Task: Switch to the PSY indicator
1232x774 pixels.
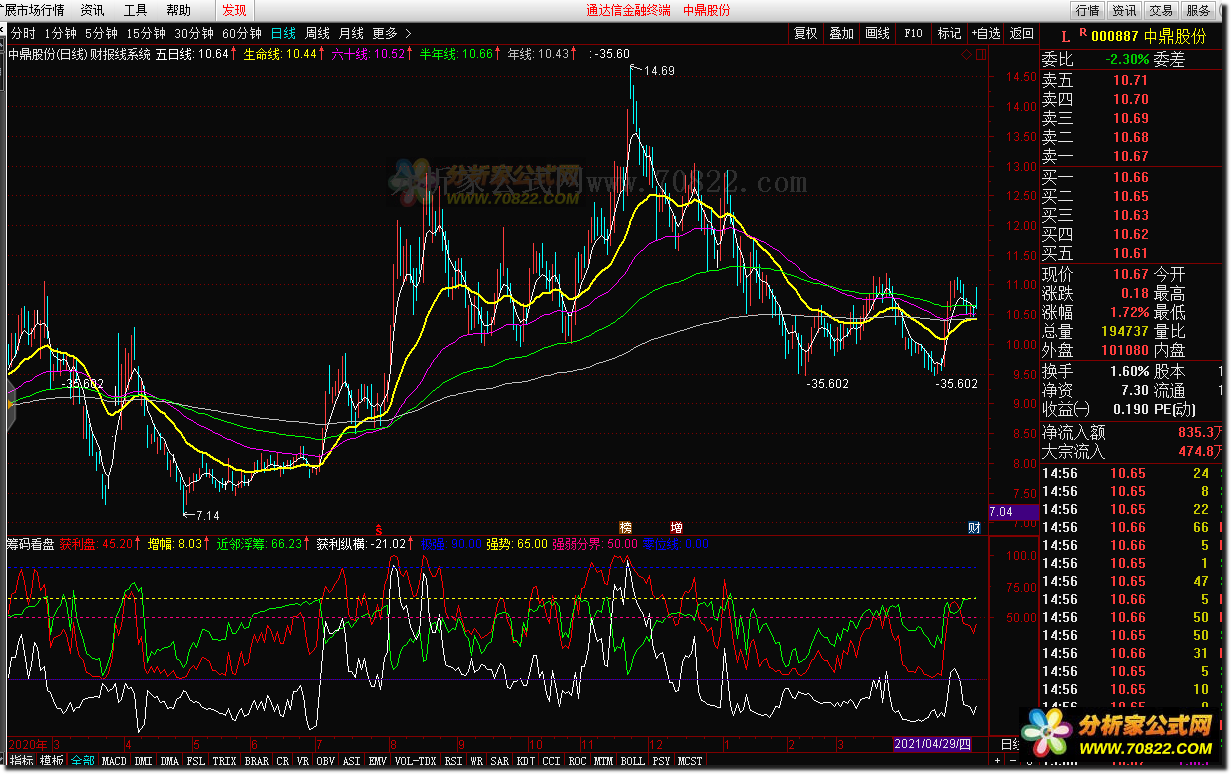Action: coord(661,761)
